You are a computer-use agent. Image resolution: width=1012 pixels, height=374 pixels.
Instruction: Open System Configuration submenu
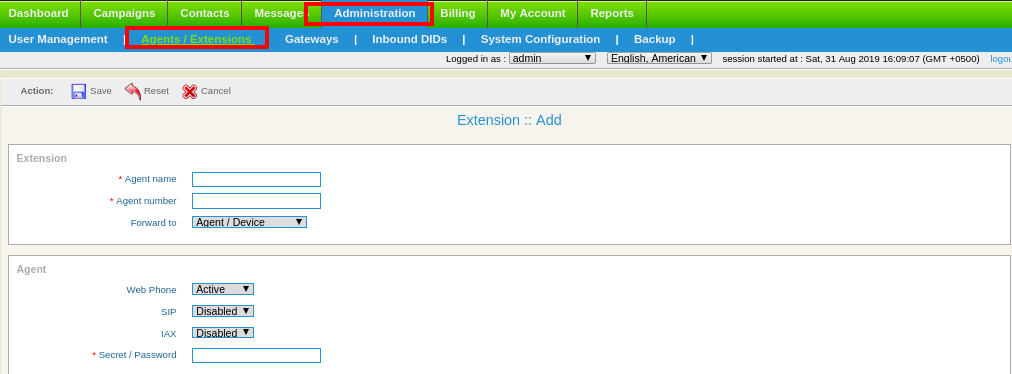coord(540,39)
